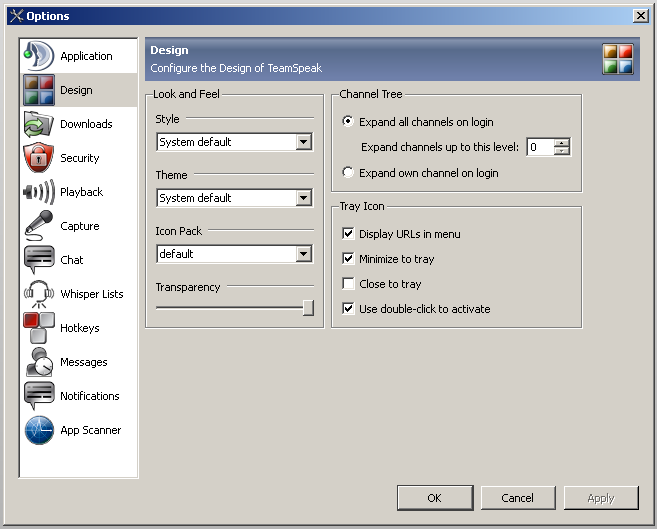Viewport: 657px width, 529px height.
Task: Select Expand all channels on login
Action: click(347, 121)
